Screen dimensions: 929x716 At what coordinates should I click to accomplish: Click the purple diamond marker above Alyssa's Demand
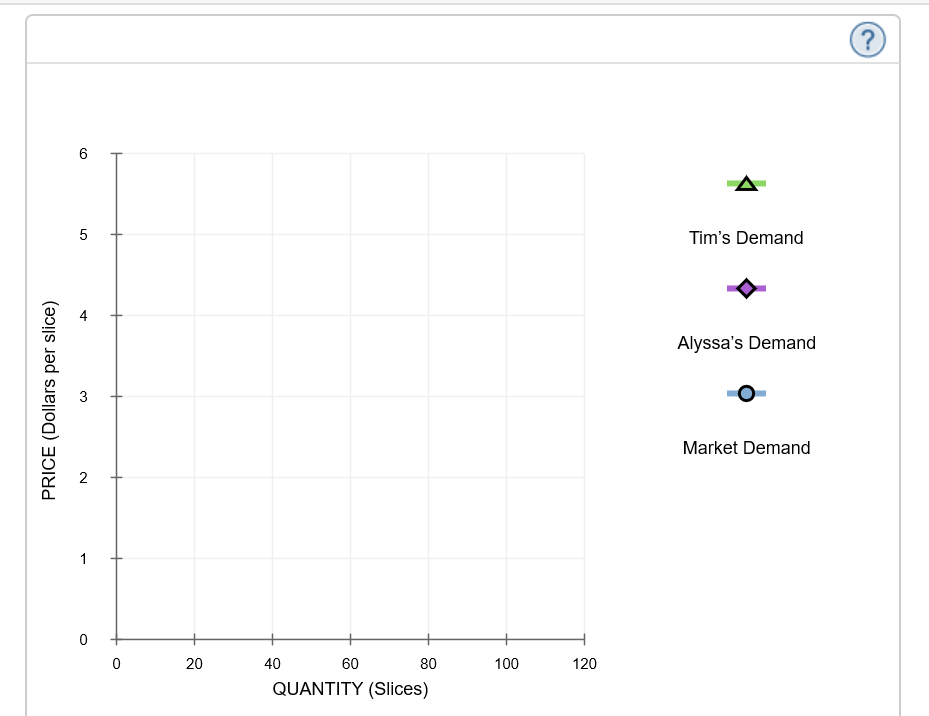pyautogui.click(x=745, y=288)
